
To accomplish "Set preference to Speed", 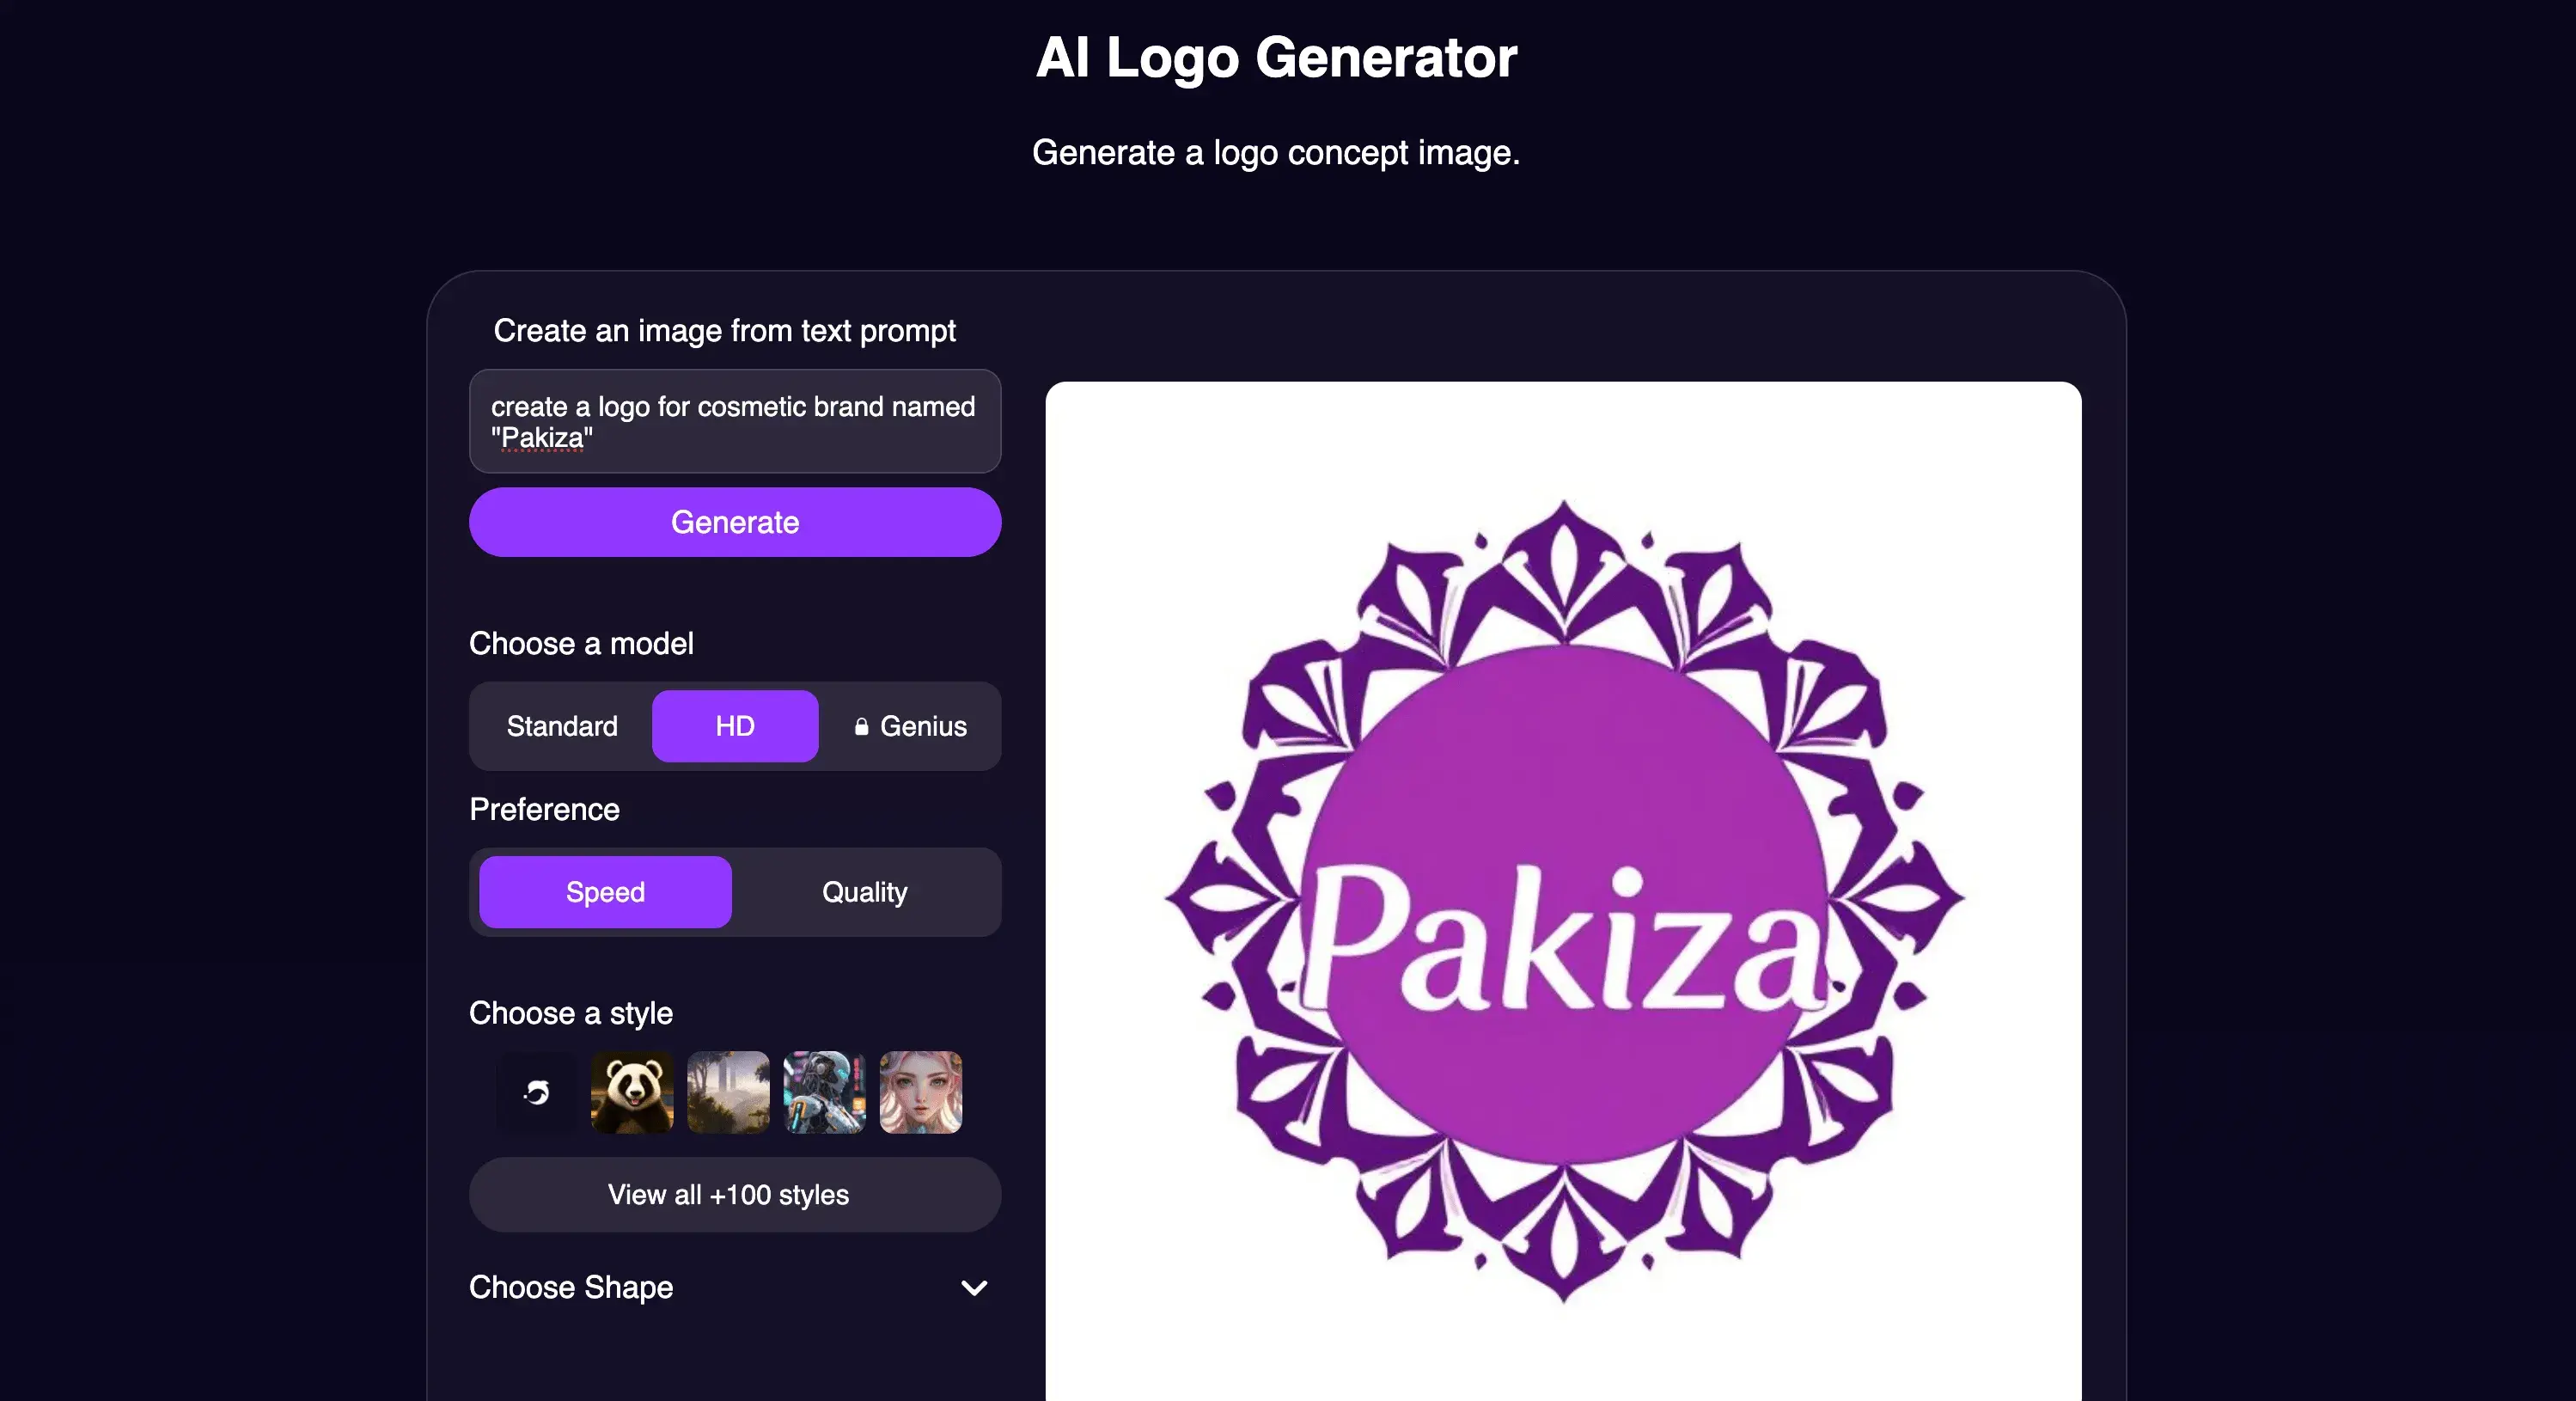I will point(605,892).
